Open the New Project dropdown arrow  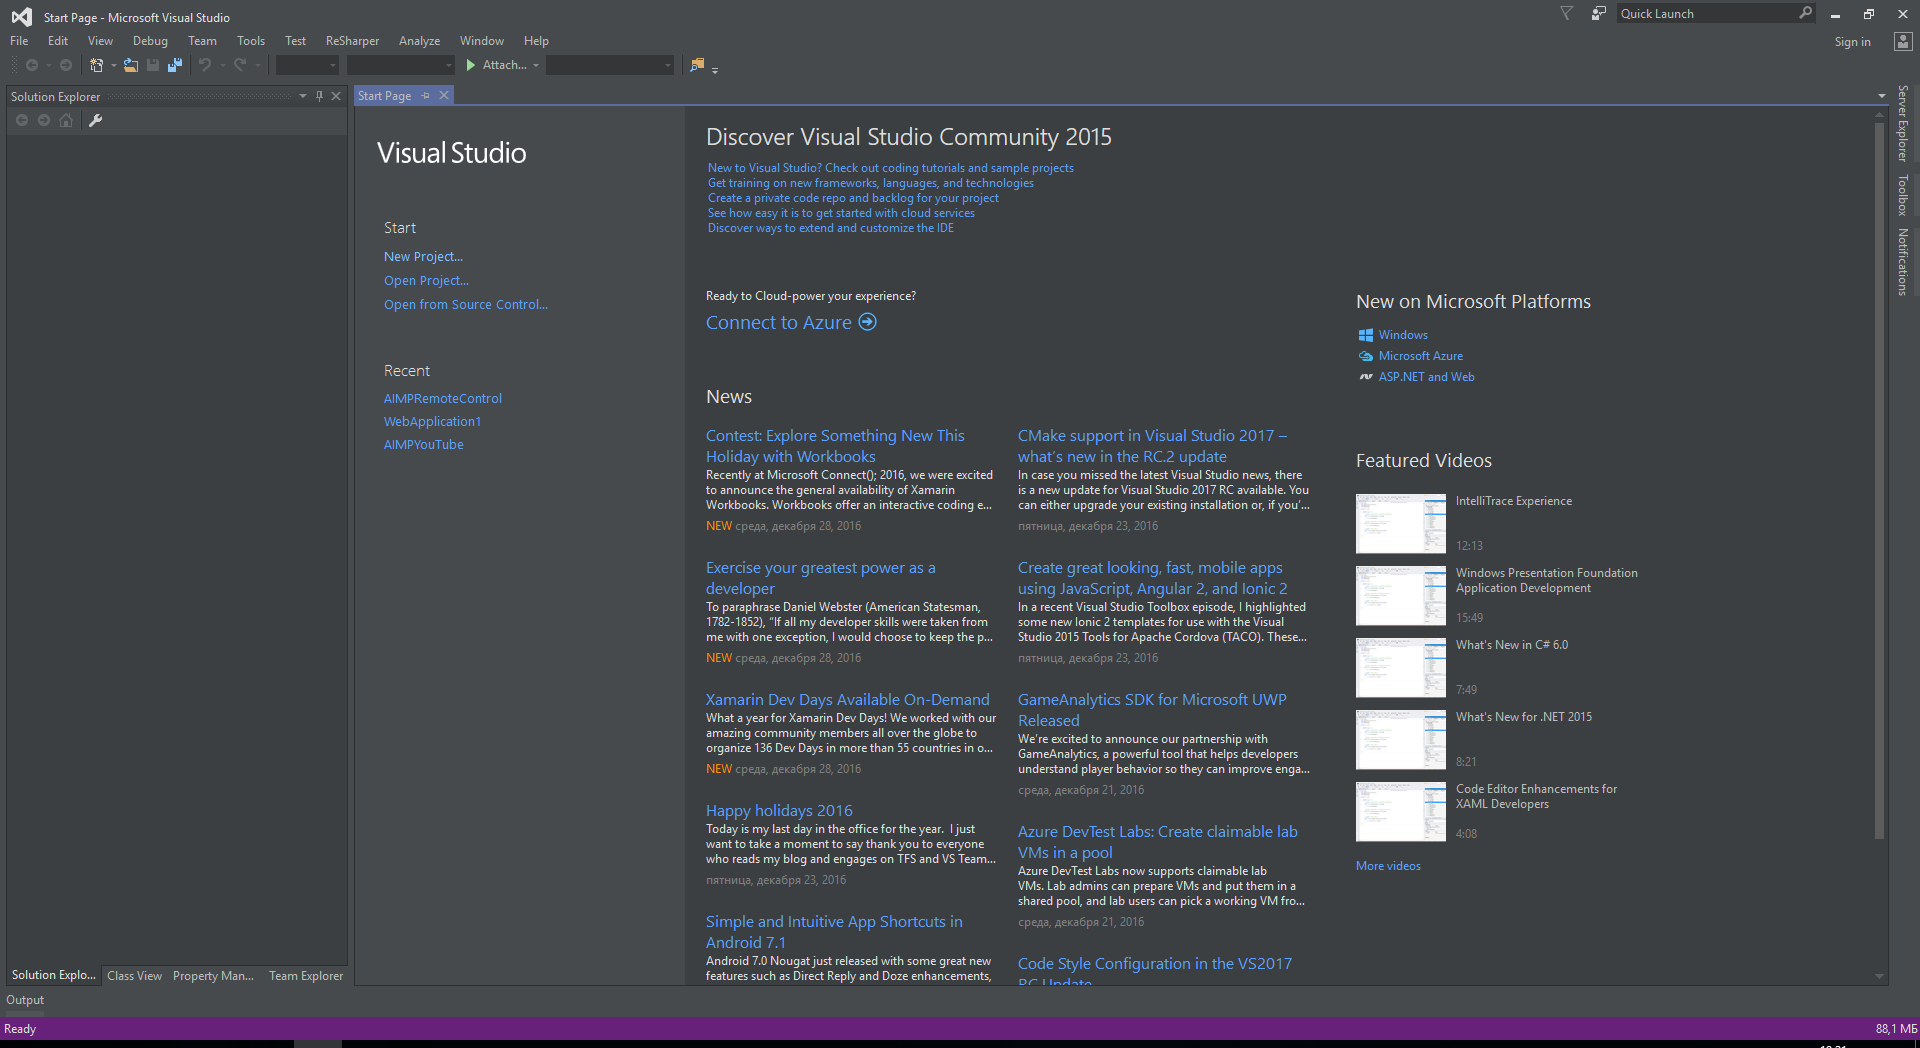click(x=113, y=65)
